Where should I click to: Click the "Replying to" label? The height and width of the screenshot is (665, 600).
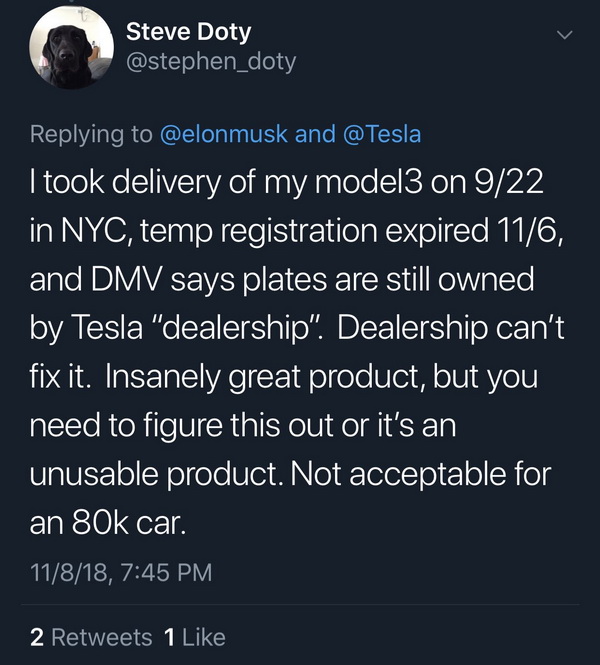click(x=91, y=134)
